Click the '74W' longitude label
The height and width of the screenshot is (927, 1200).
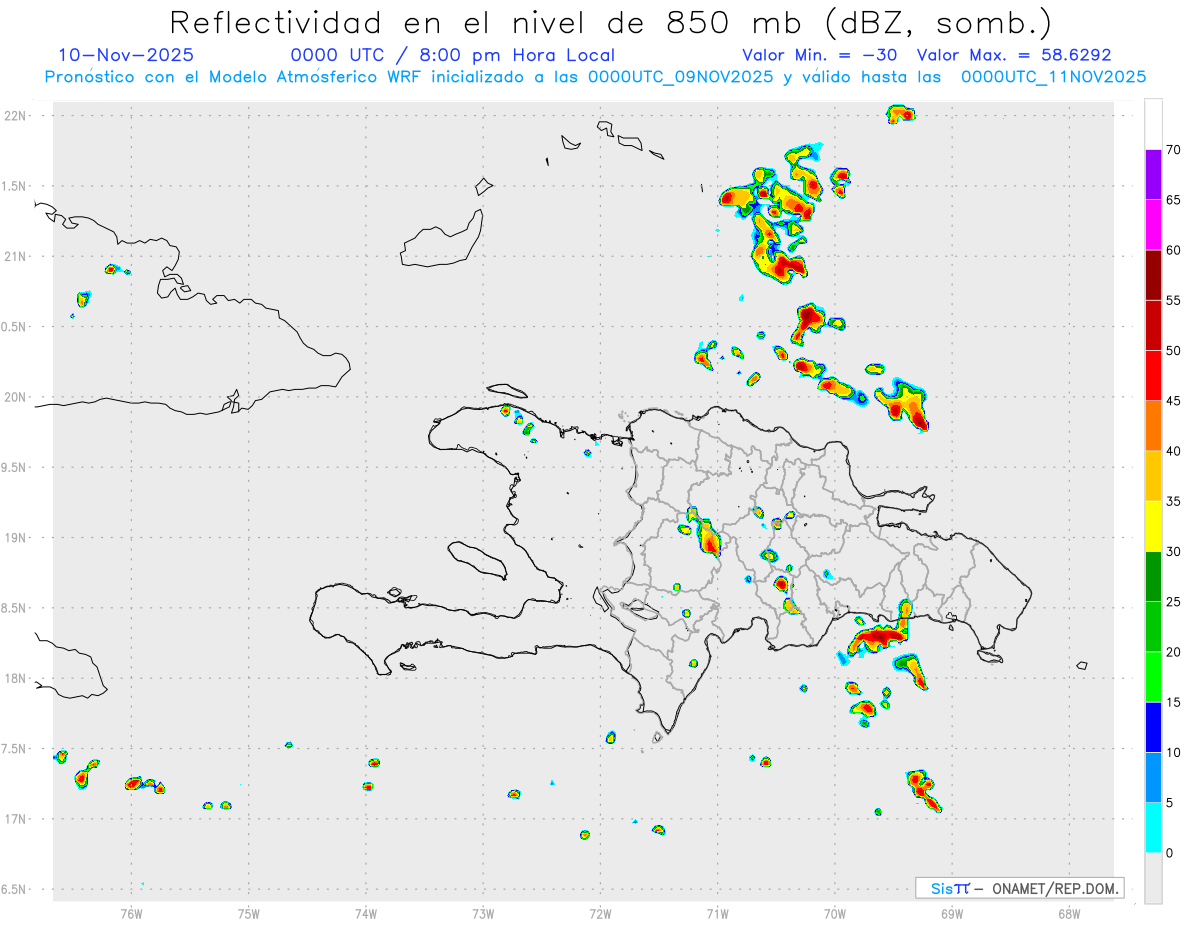pyautogui.click(x=366, y=913)
